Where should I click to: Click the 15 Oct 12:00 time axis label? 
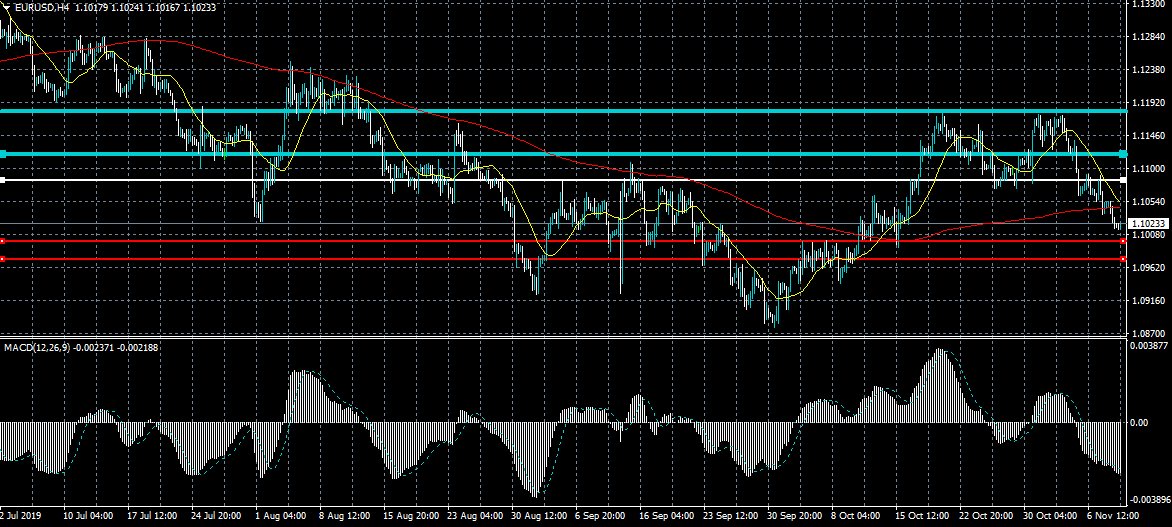[921, 518]
